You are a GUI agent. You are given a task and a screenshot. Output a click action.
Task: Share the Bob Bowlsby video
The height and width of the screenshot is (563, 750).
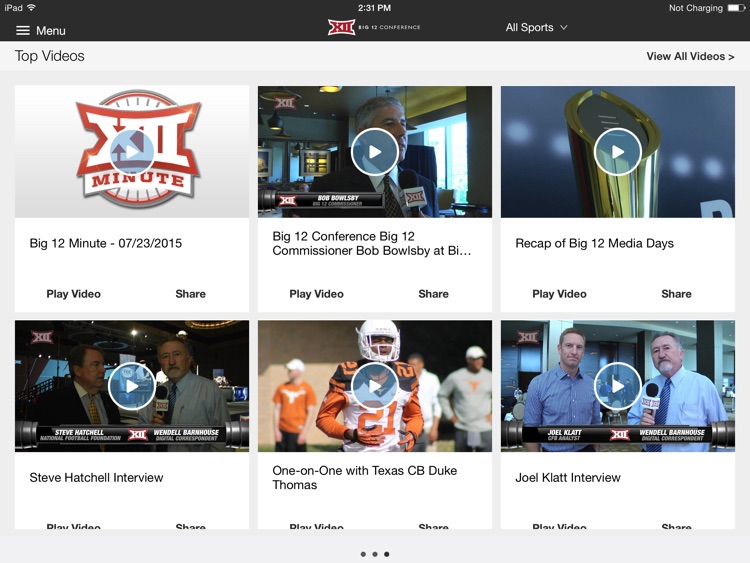click(433, 294)
